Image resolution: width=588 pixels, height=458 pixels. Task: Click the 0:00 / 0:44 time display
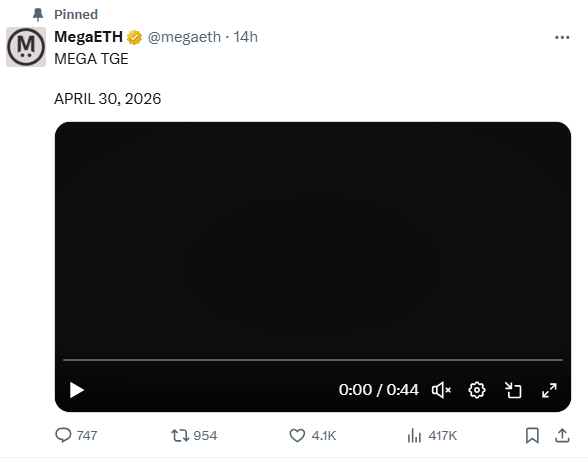378,390
